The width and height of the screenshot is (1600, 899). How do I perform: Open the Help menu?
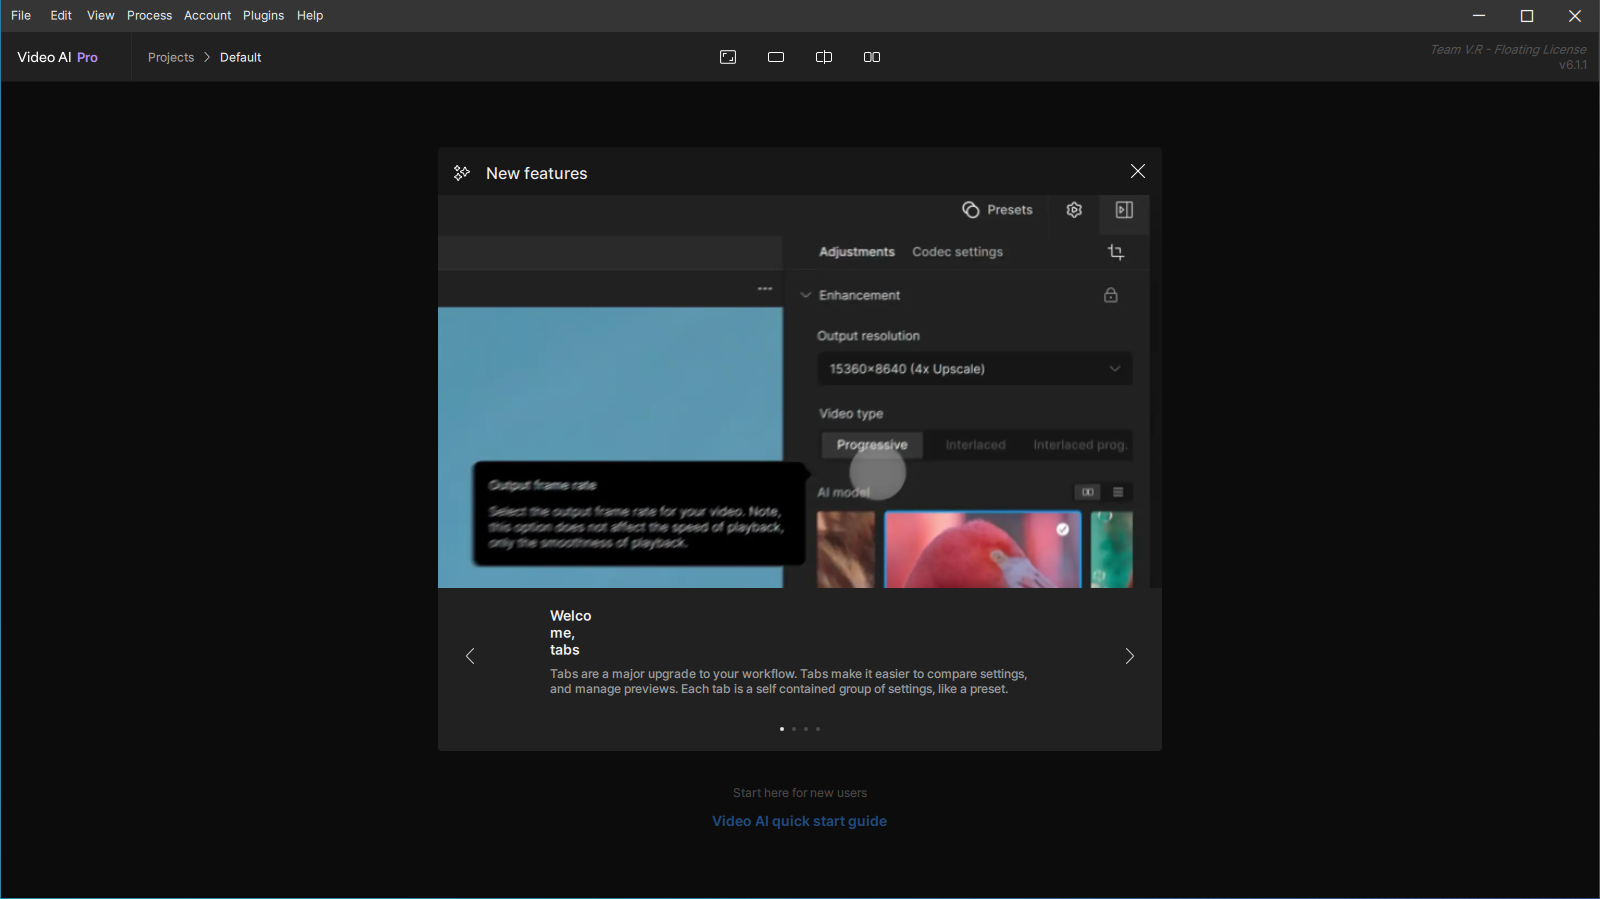(310, 15)
